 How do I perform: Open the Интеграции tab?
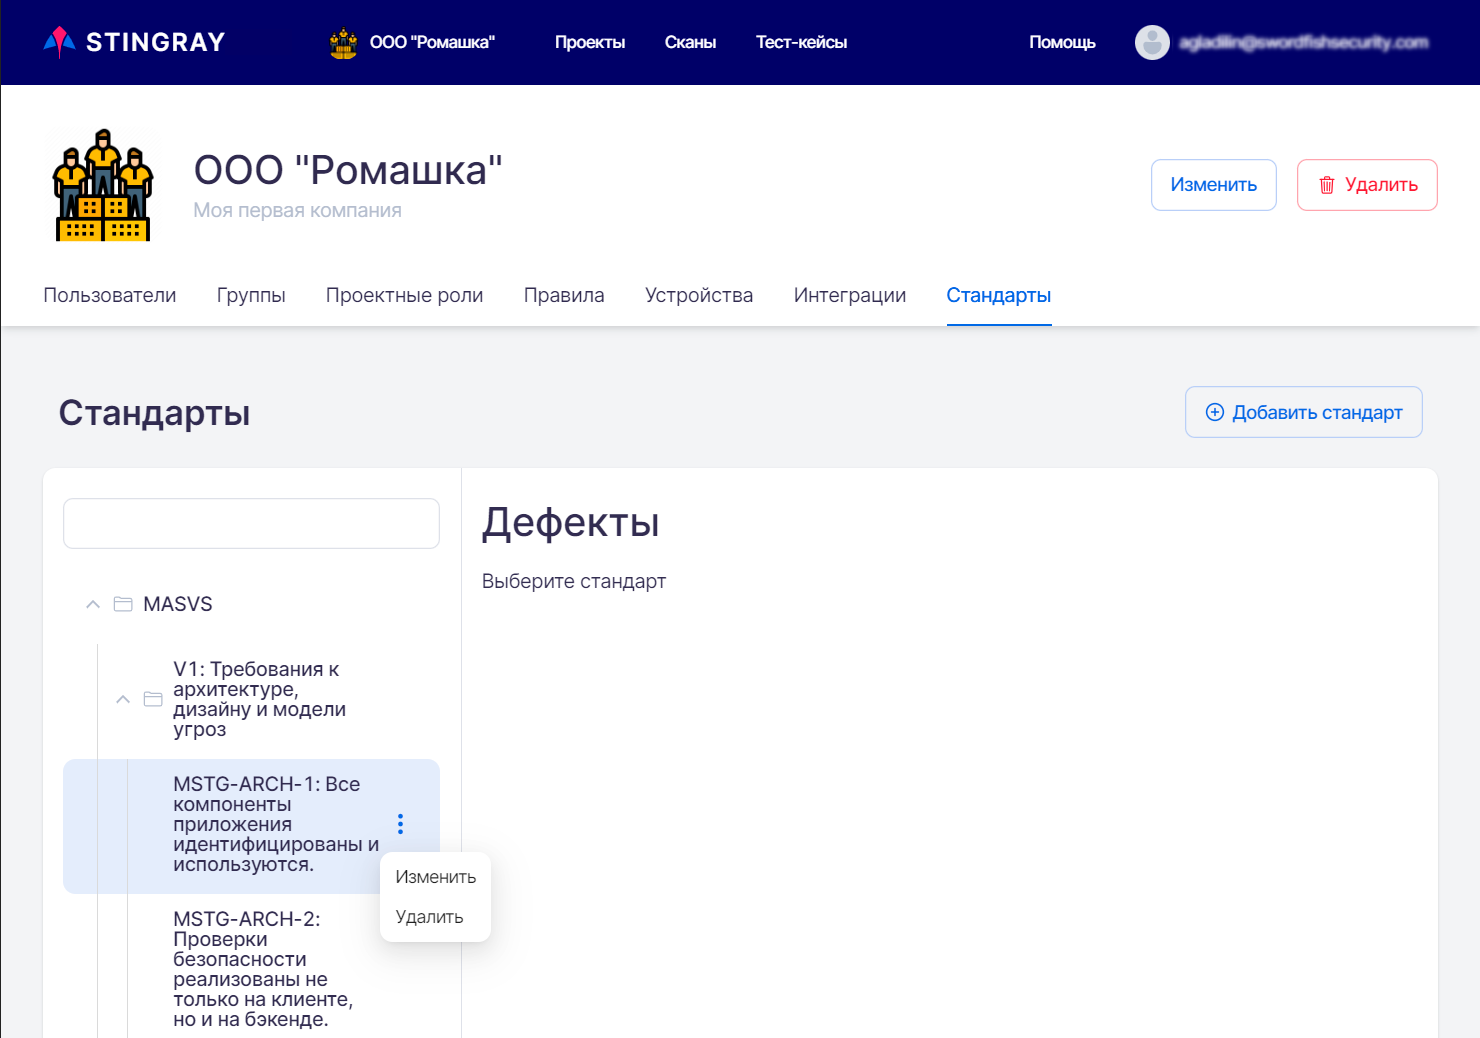click(x=849, y=295)
